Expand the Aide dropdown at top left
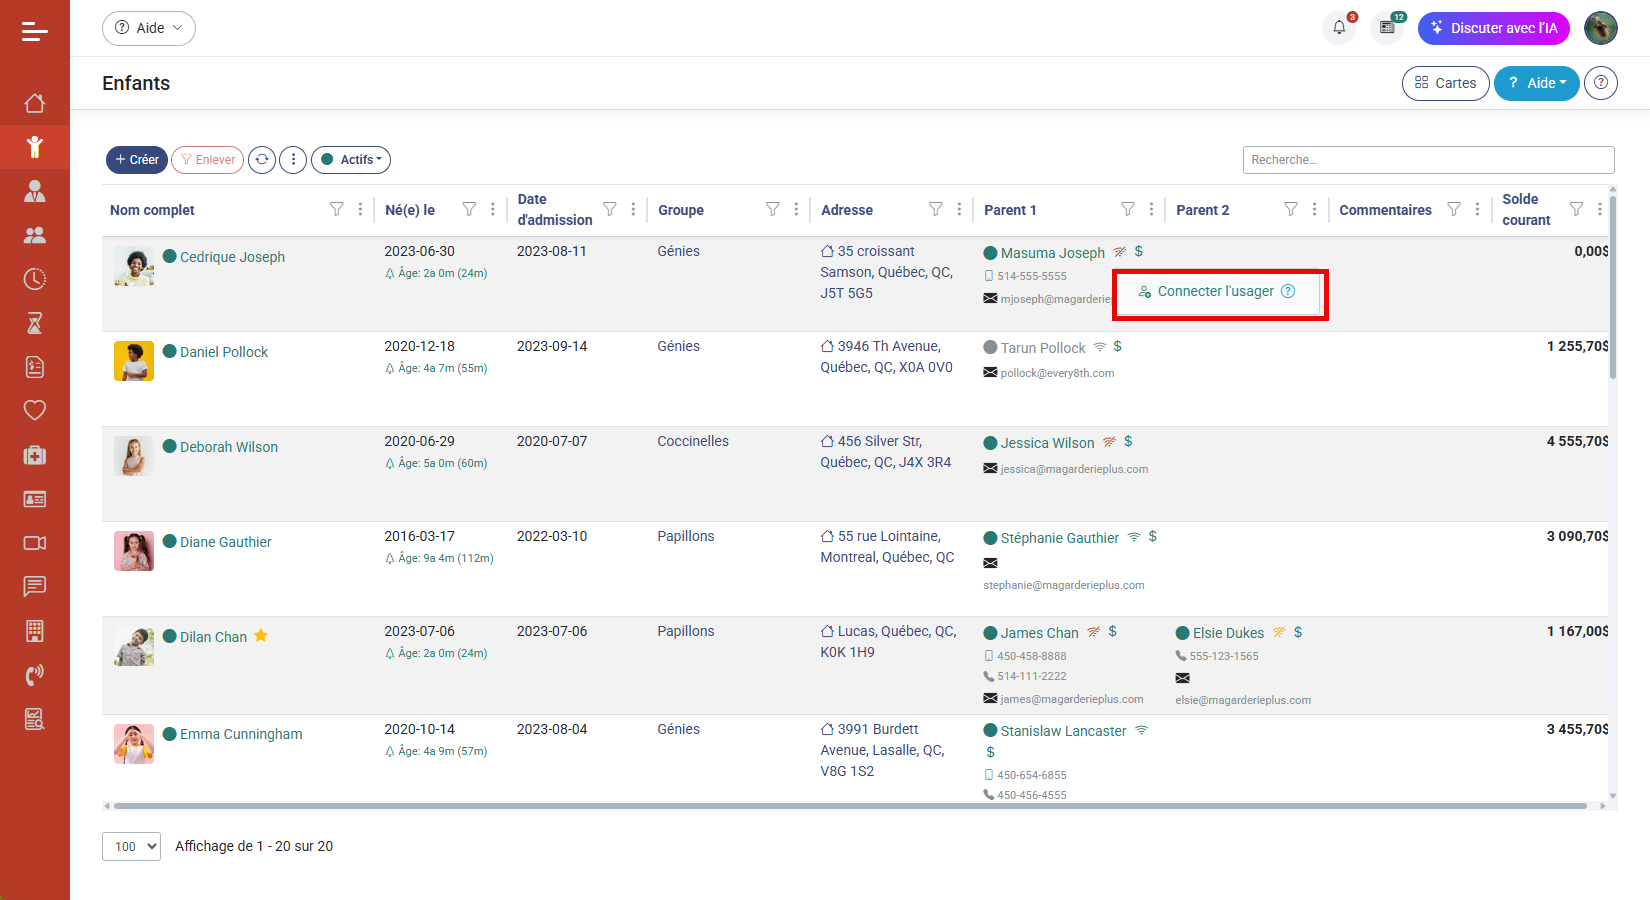1650x900 pixels. click(x=149, y=28)
